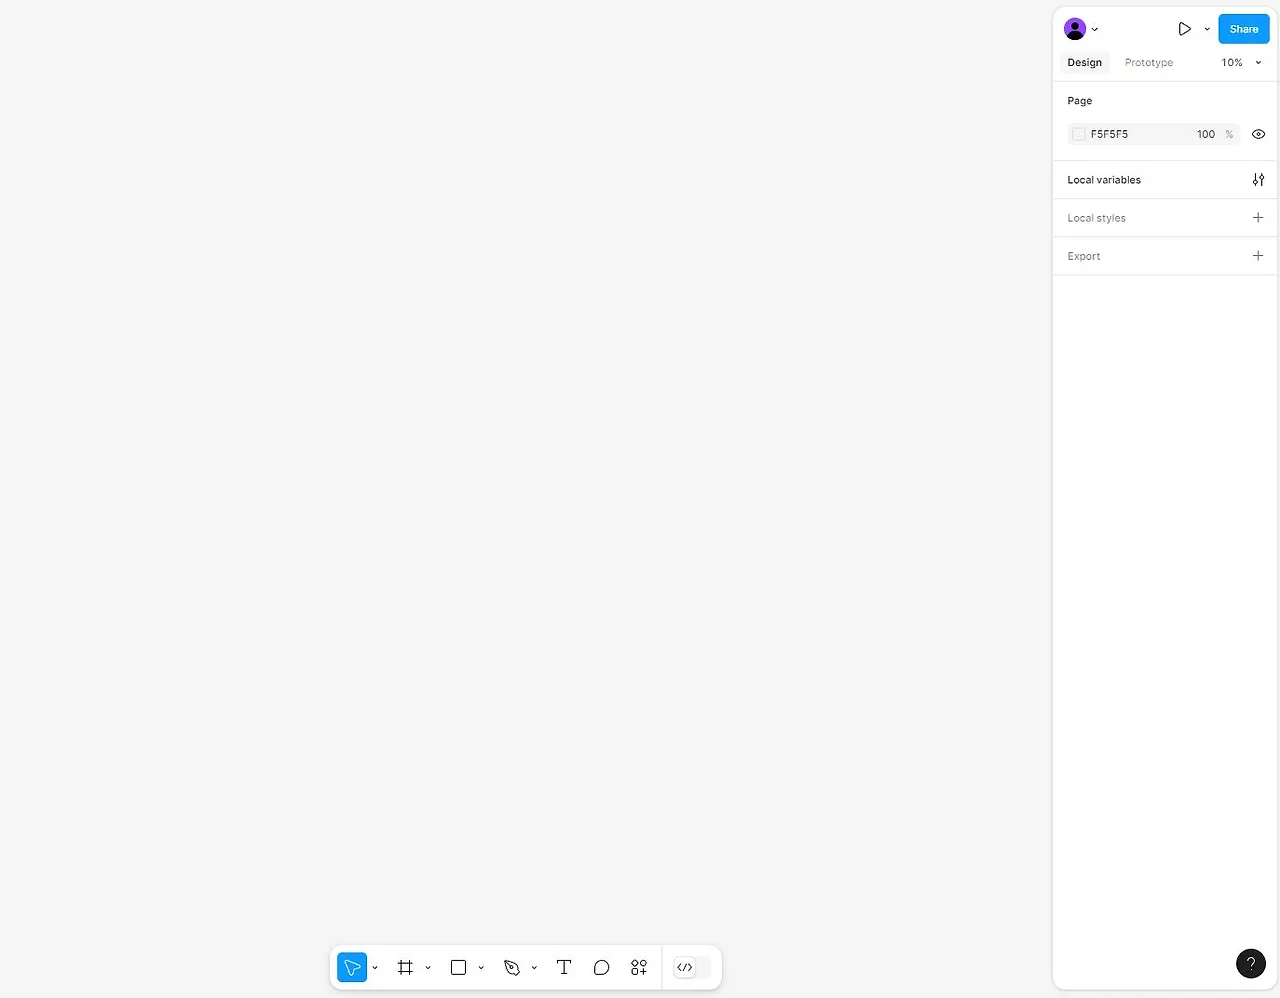Select the Pen tool
This screenshot has width=1280, height=998.
point(512,967)
